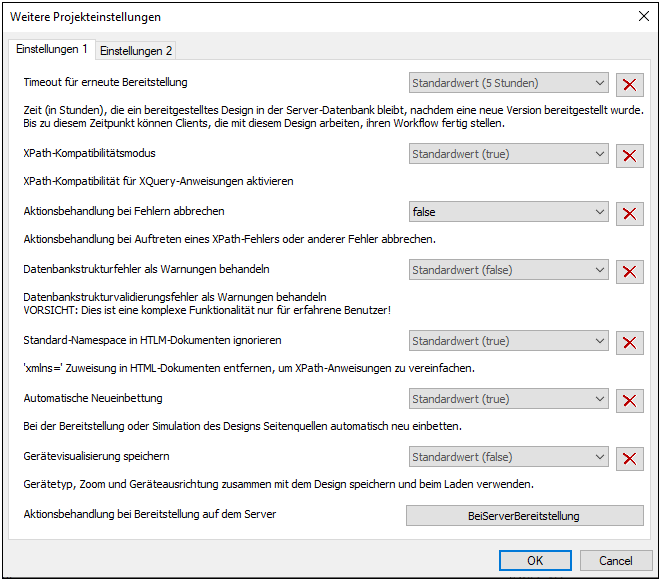
Task: Open the dropdown showing value false
Action: point(508,212)
